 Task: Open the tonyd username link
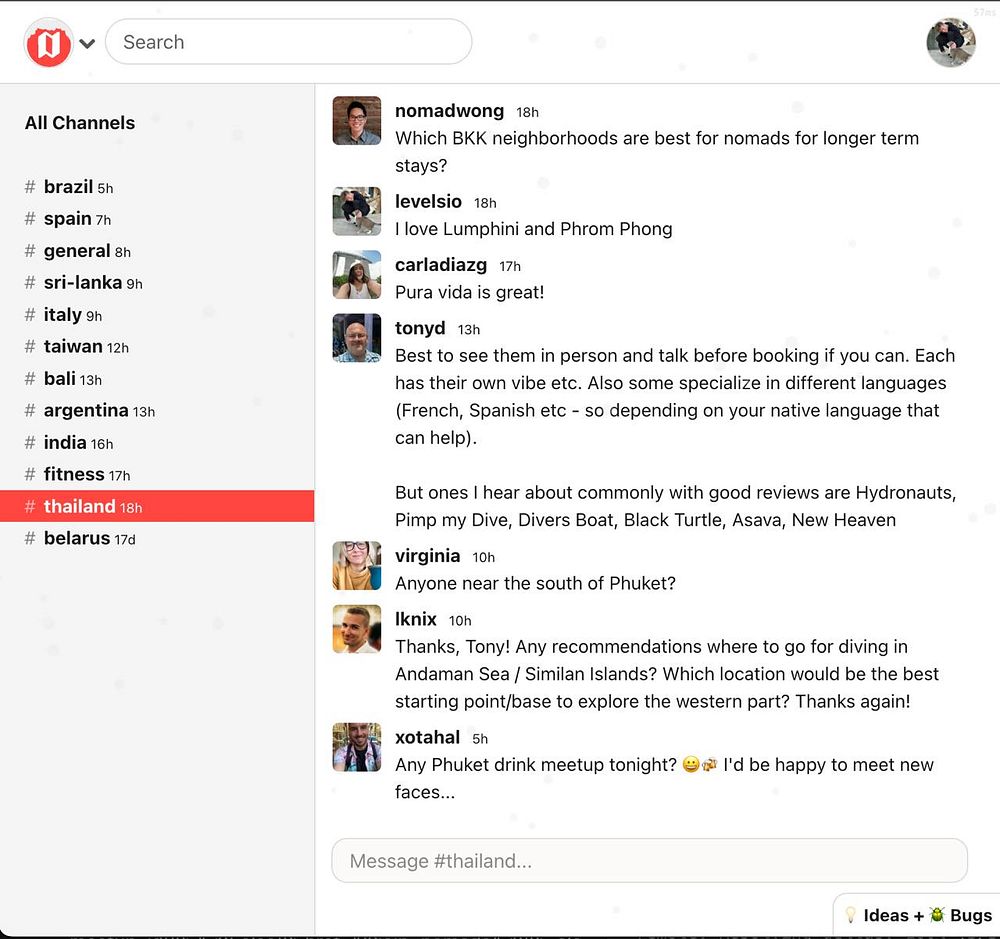(420, 328)
